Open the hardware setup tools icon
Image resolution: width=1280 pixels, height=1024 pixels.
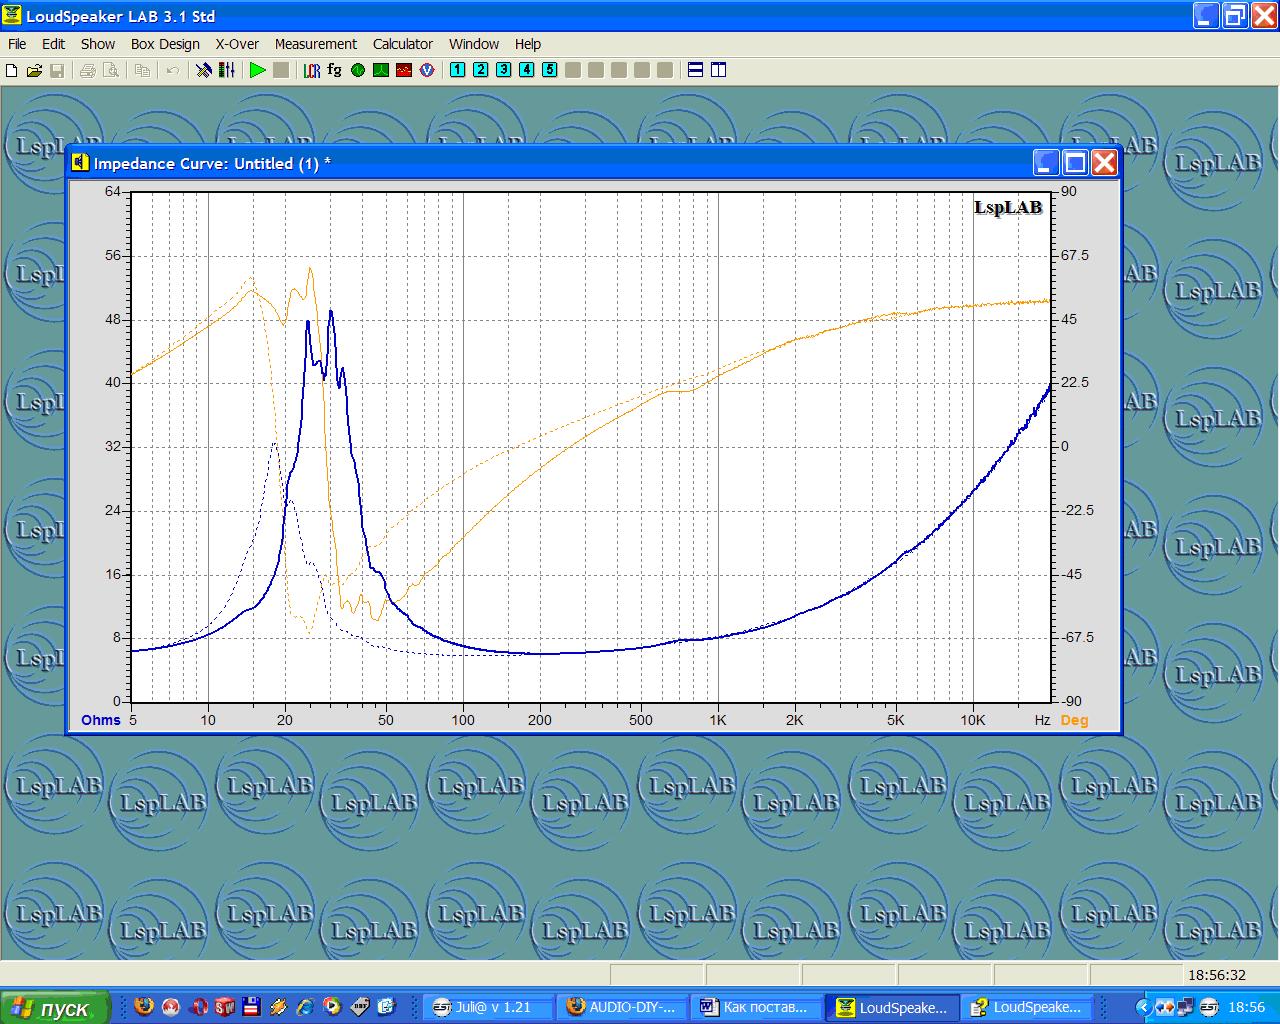click(x=204, y=70)
